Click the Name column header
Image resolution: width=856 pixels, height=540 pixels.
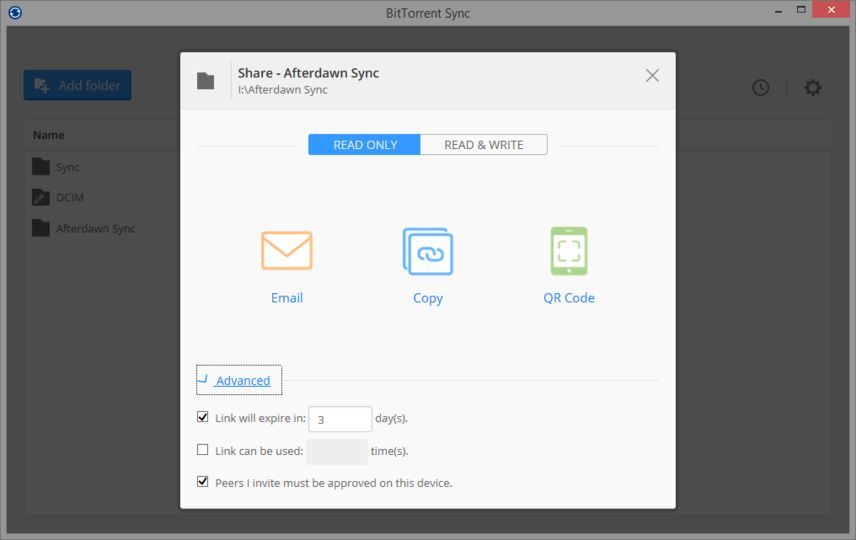coord(49,135)
